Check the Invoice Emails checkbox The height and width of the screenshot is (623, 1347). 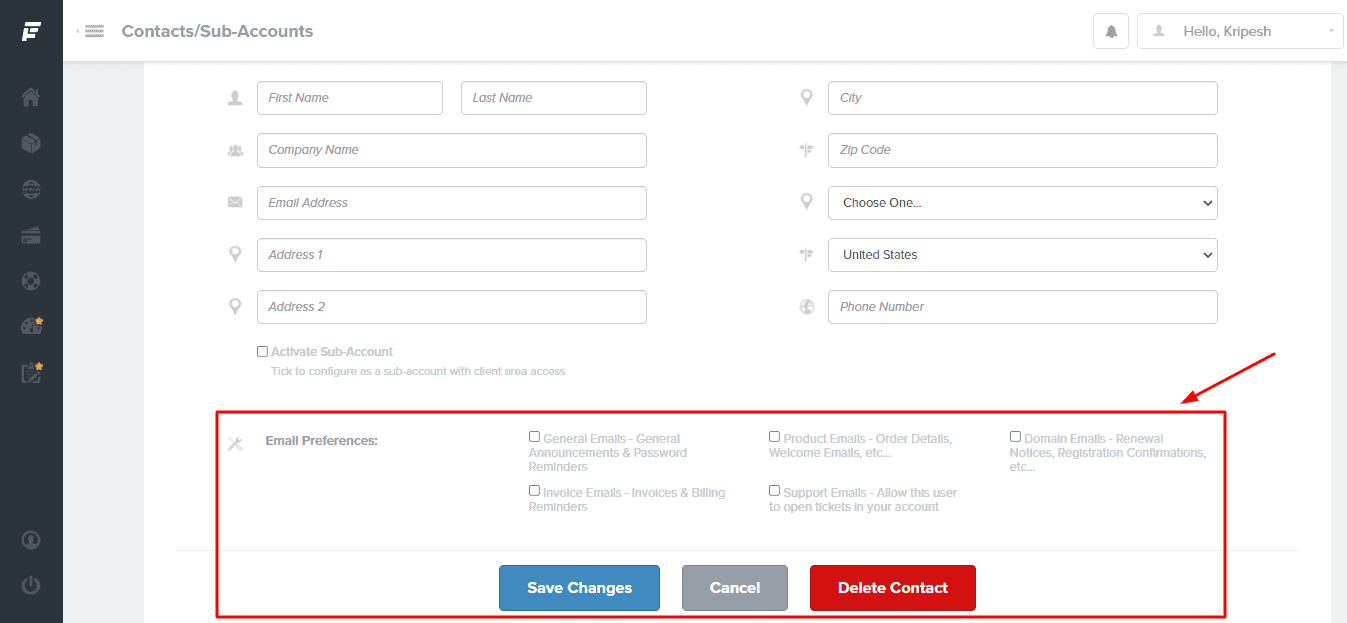[534, 491]
